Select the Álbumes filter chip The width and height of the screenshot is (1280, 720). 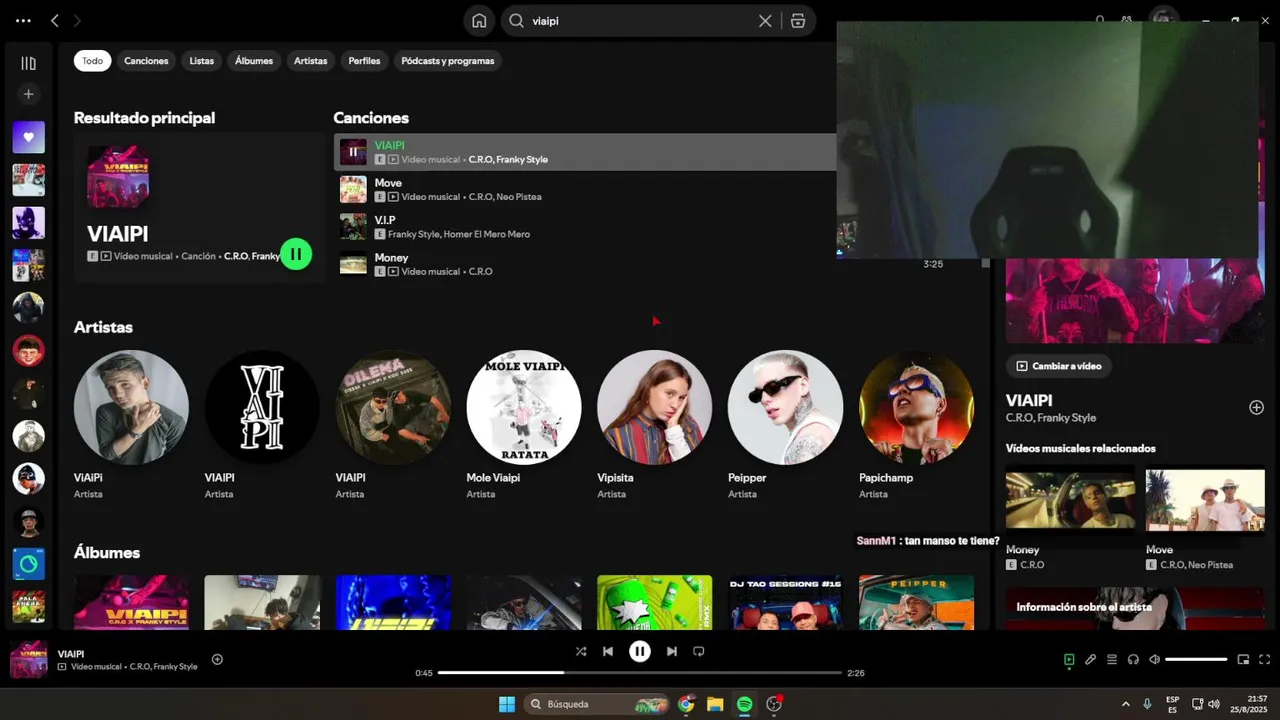coord(254,61)
